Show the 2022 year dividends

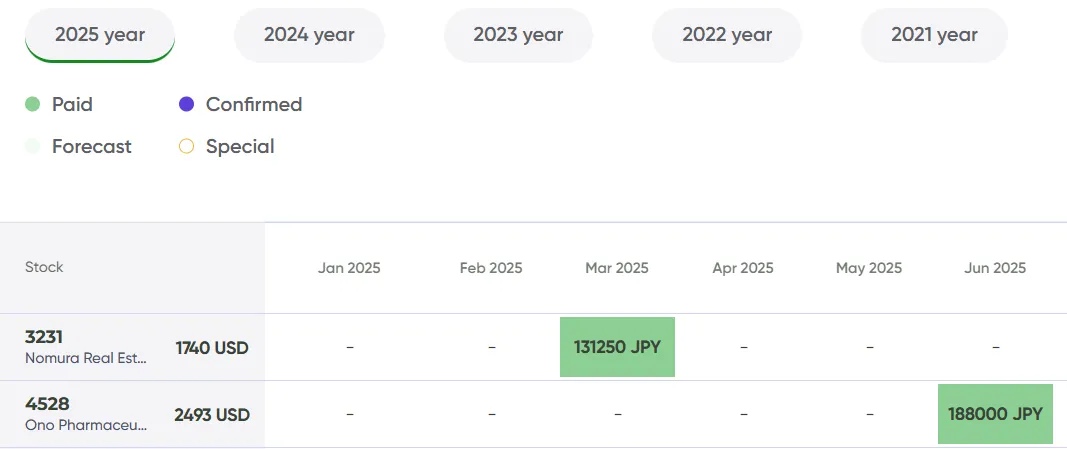[727, 35]
